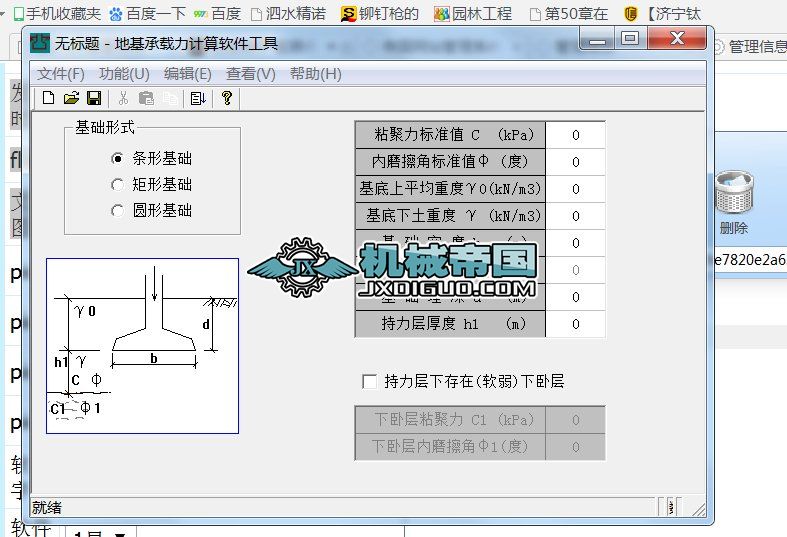This screenshot has width=787, height=537.
Task: Open the 帮助(H) menu
Action: [x=316, y=74]
